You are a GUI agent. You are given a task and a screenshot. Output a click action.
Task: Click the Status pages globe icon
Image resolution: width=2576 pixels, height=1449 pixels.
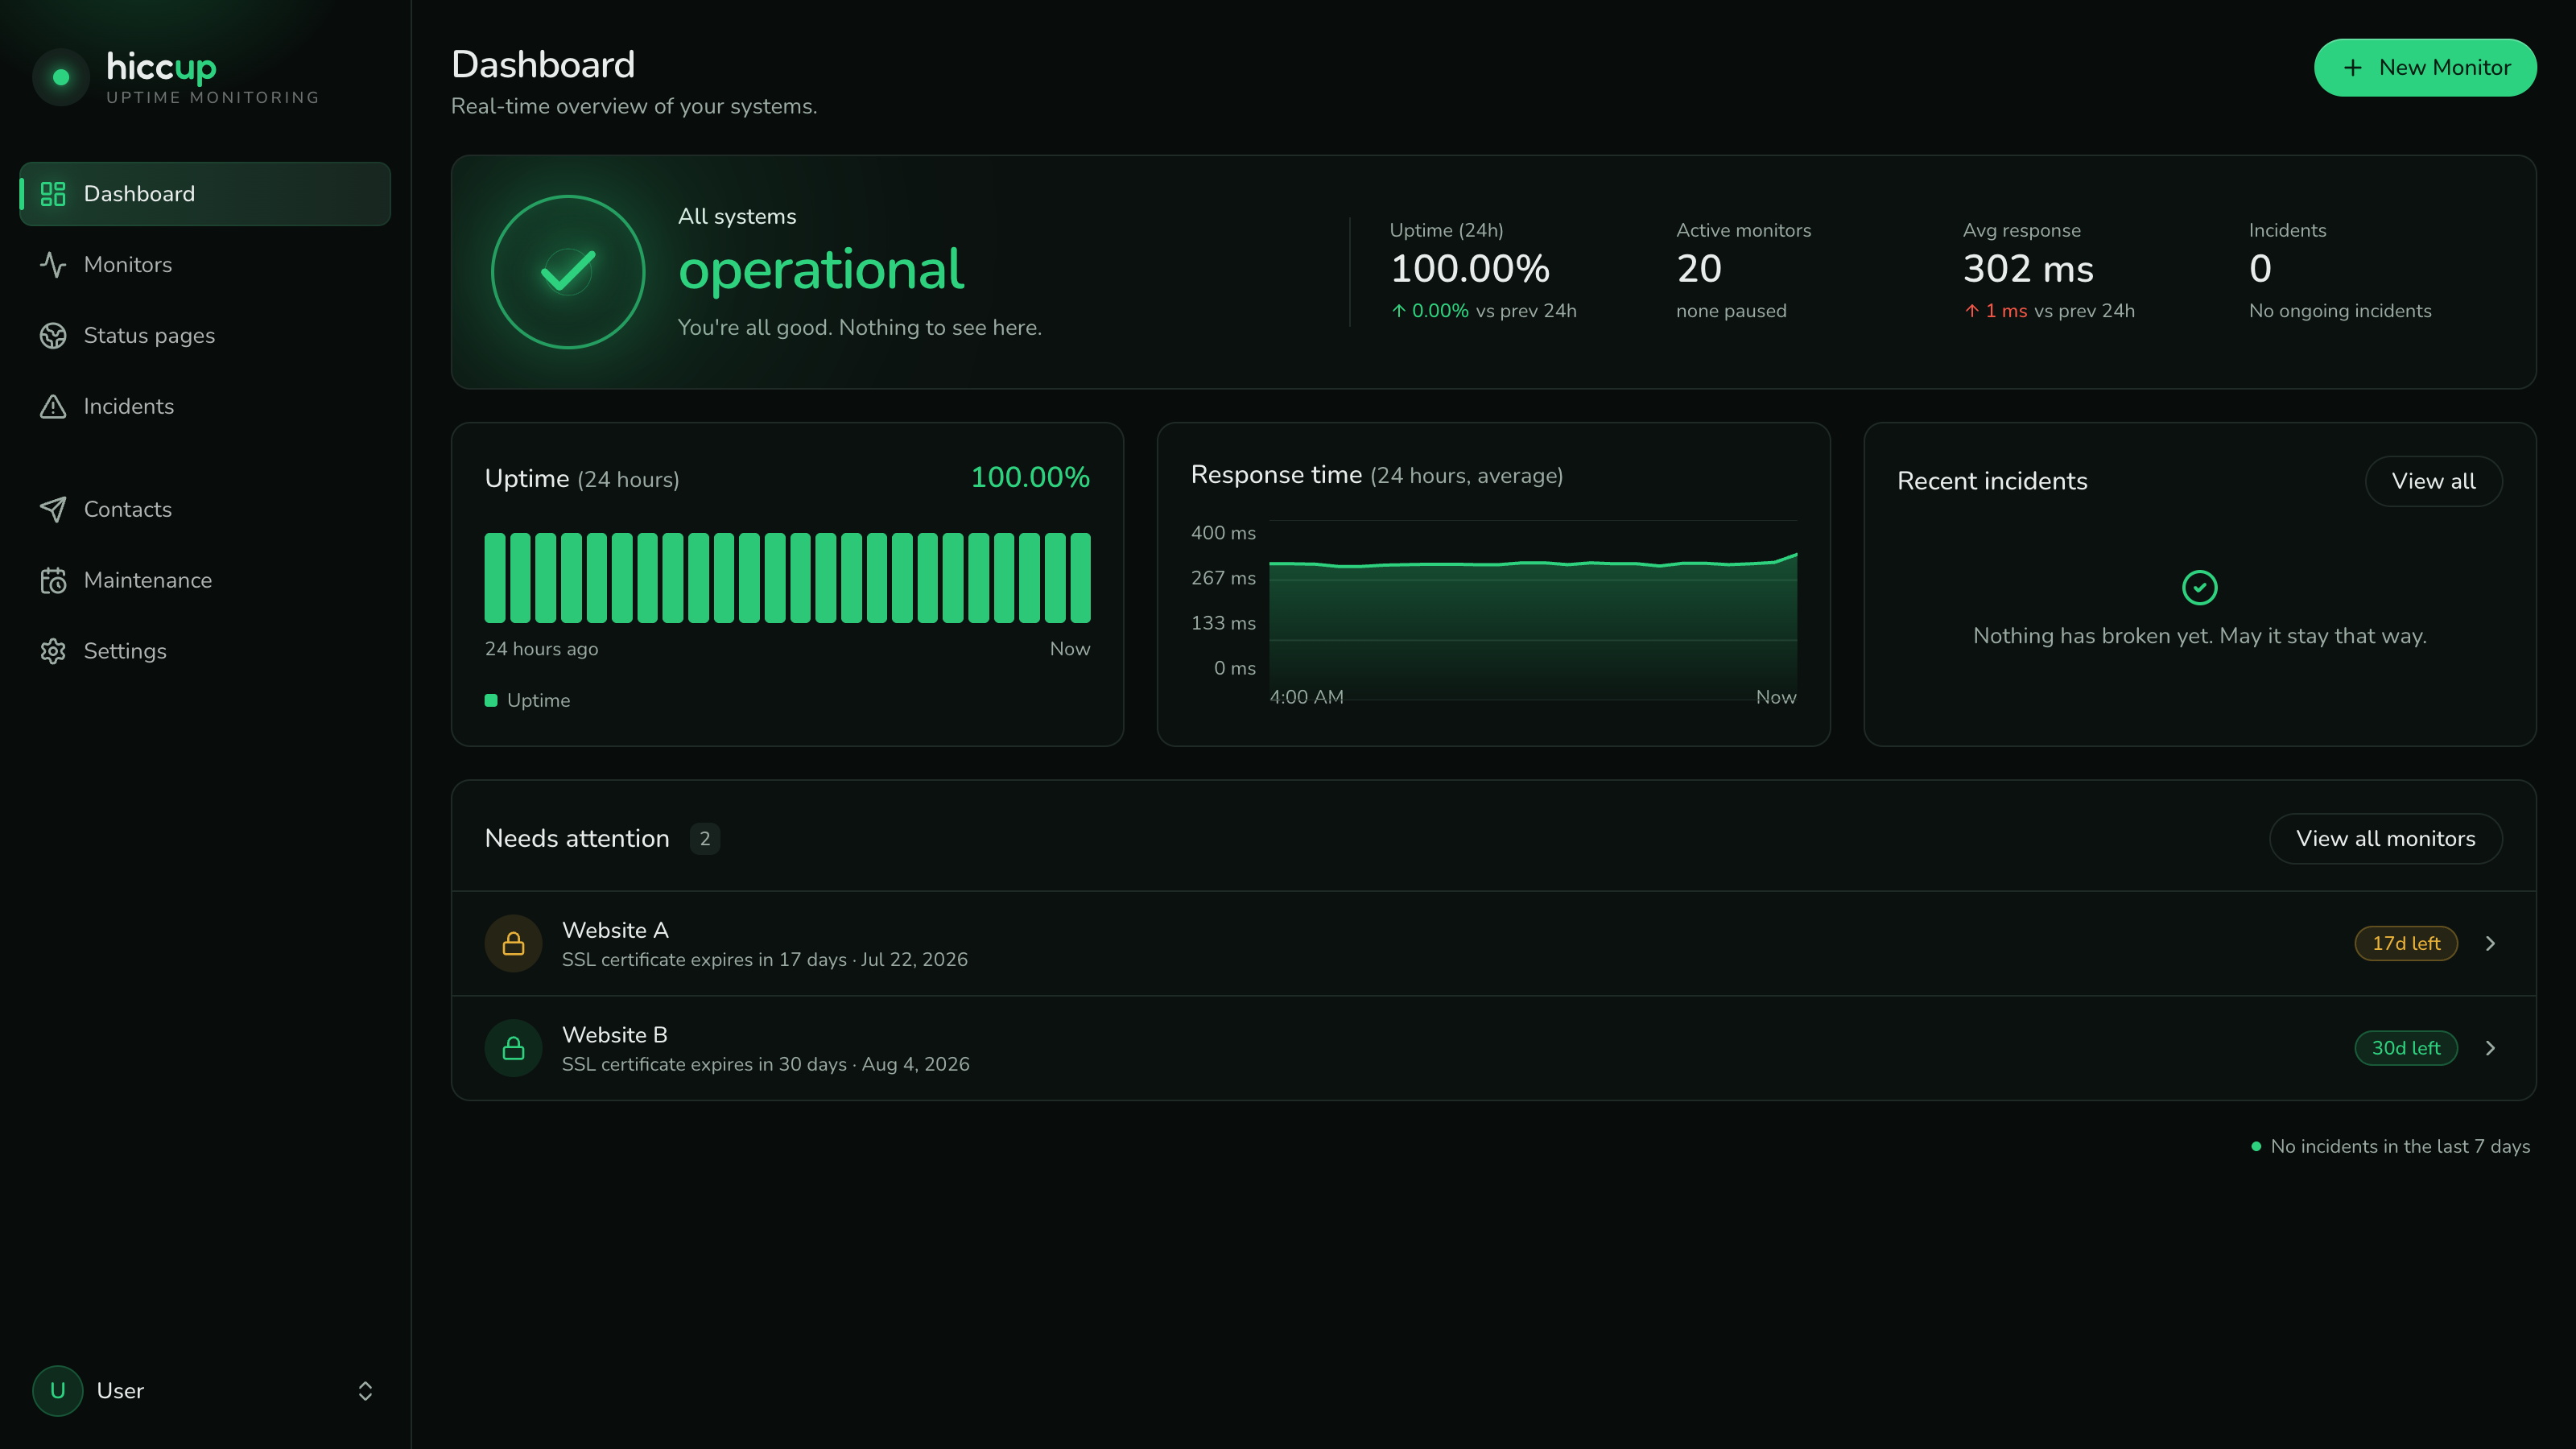tap(53, 336)
